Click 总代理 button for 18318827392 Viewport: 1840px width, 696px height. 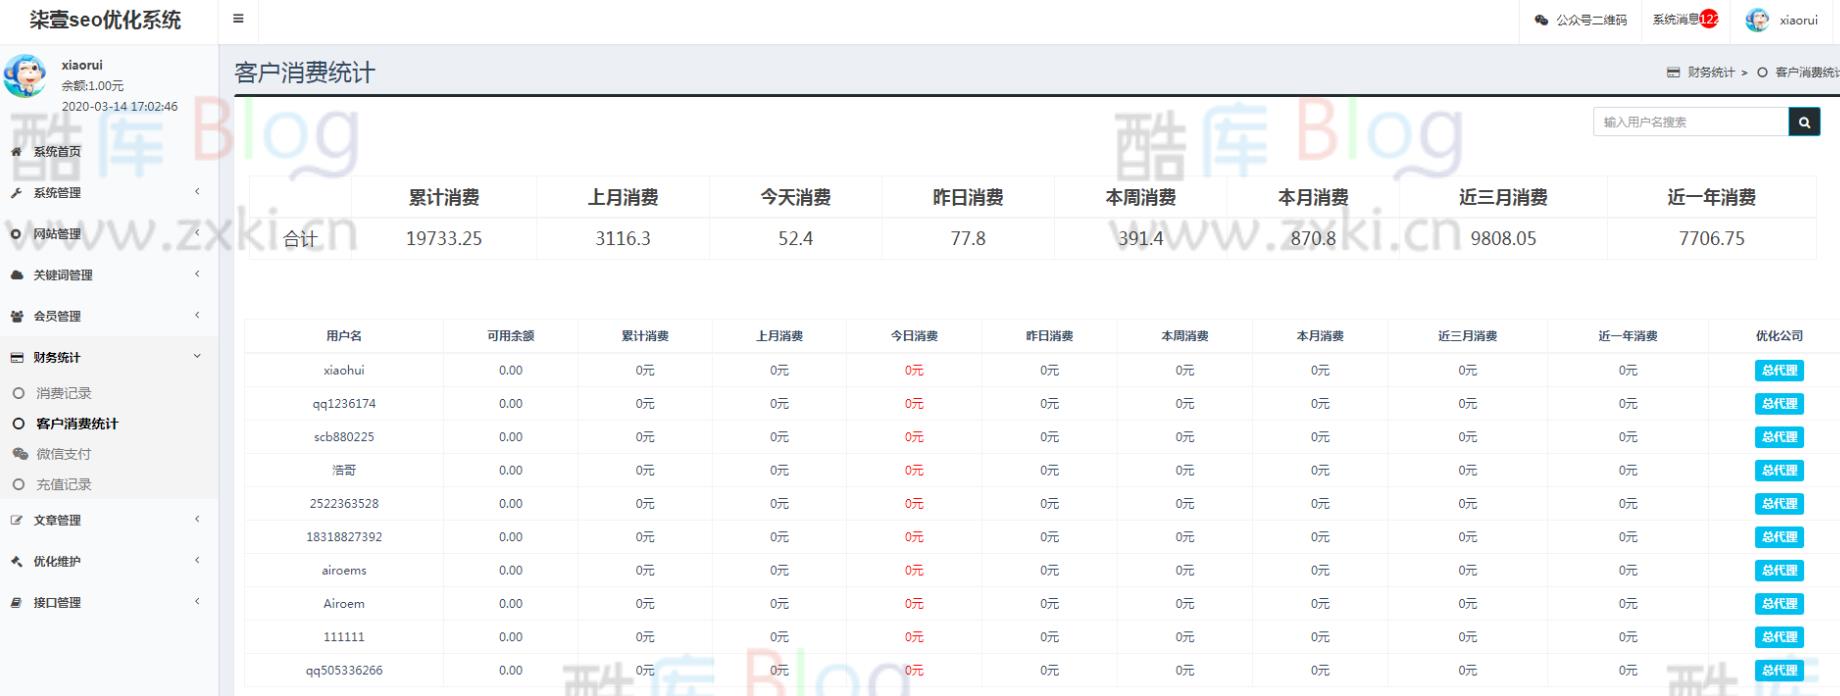(x=1779, y=537)
